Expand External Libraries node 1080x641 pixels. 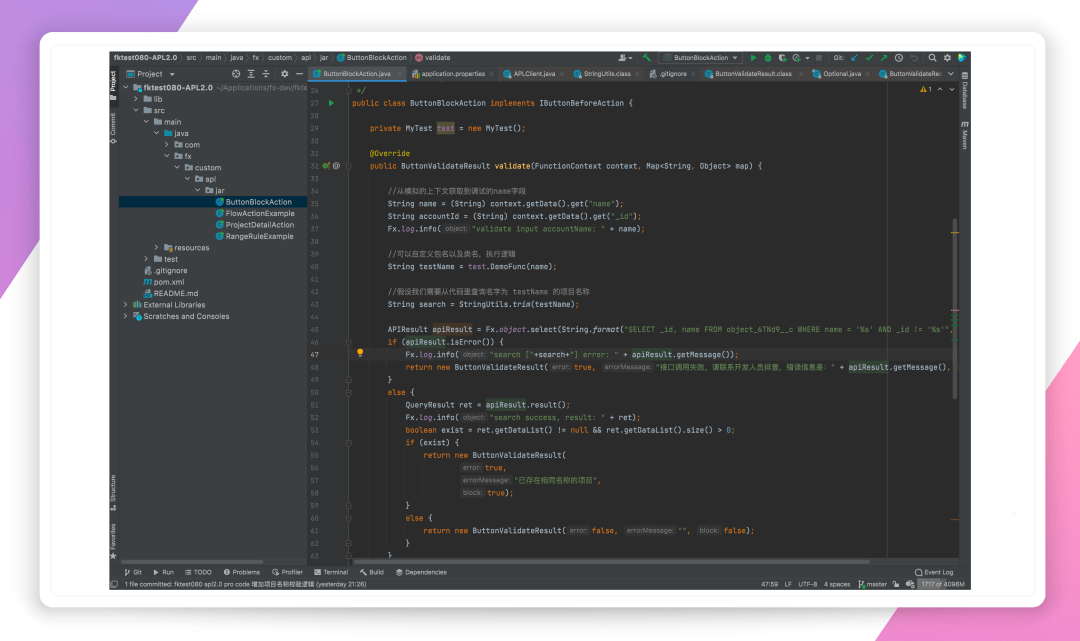click(125, 305)
